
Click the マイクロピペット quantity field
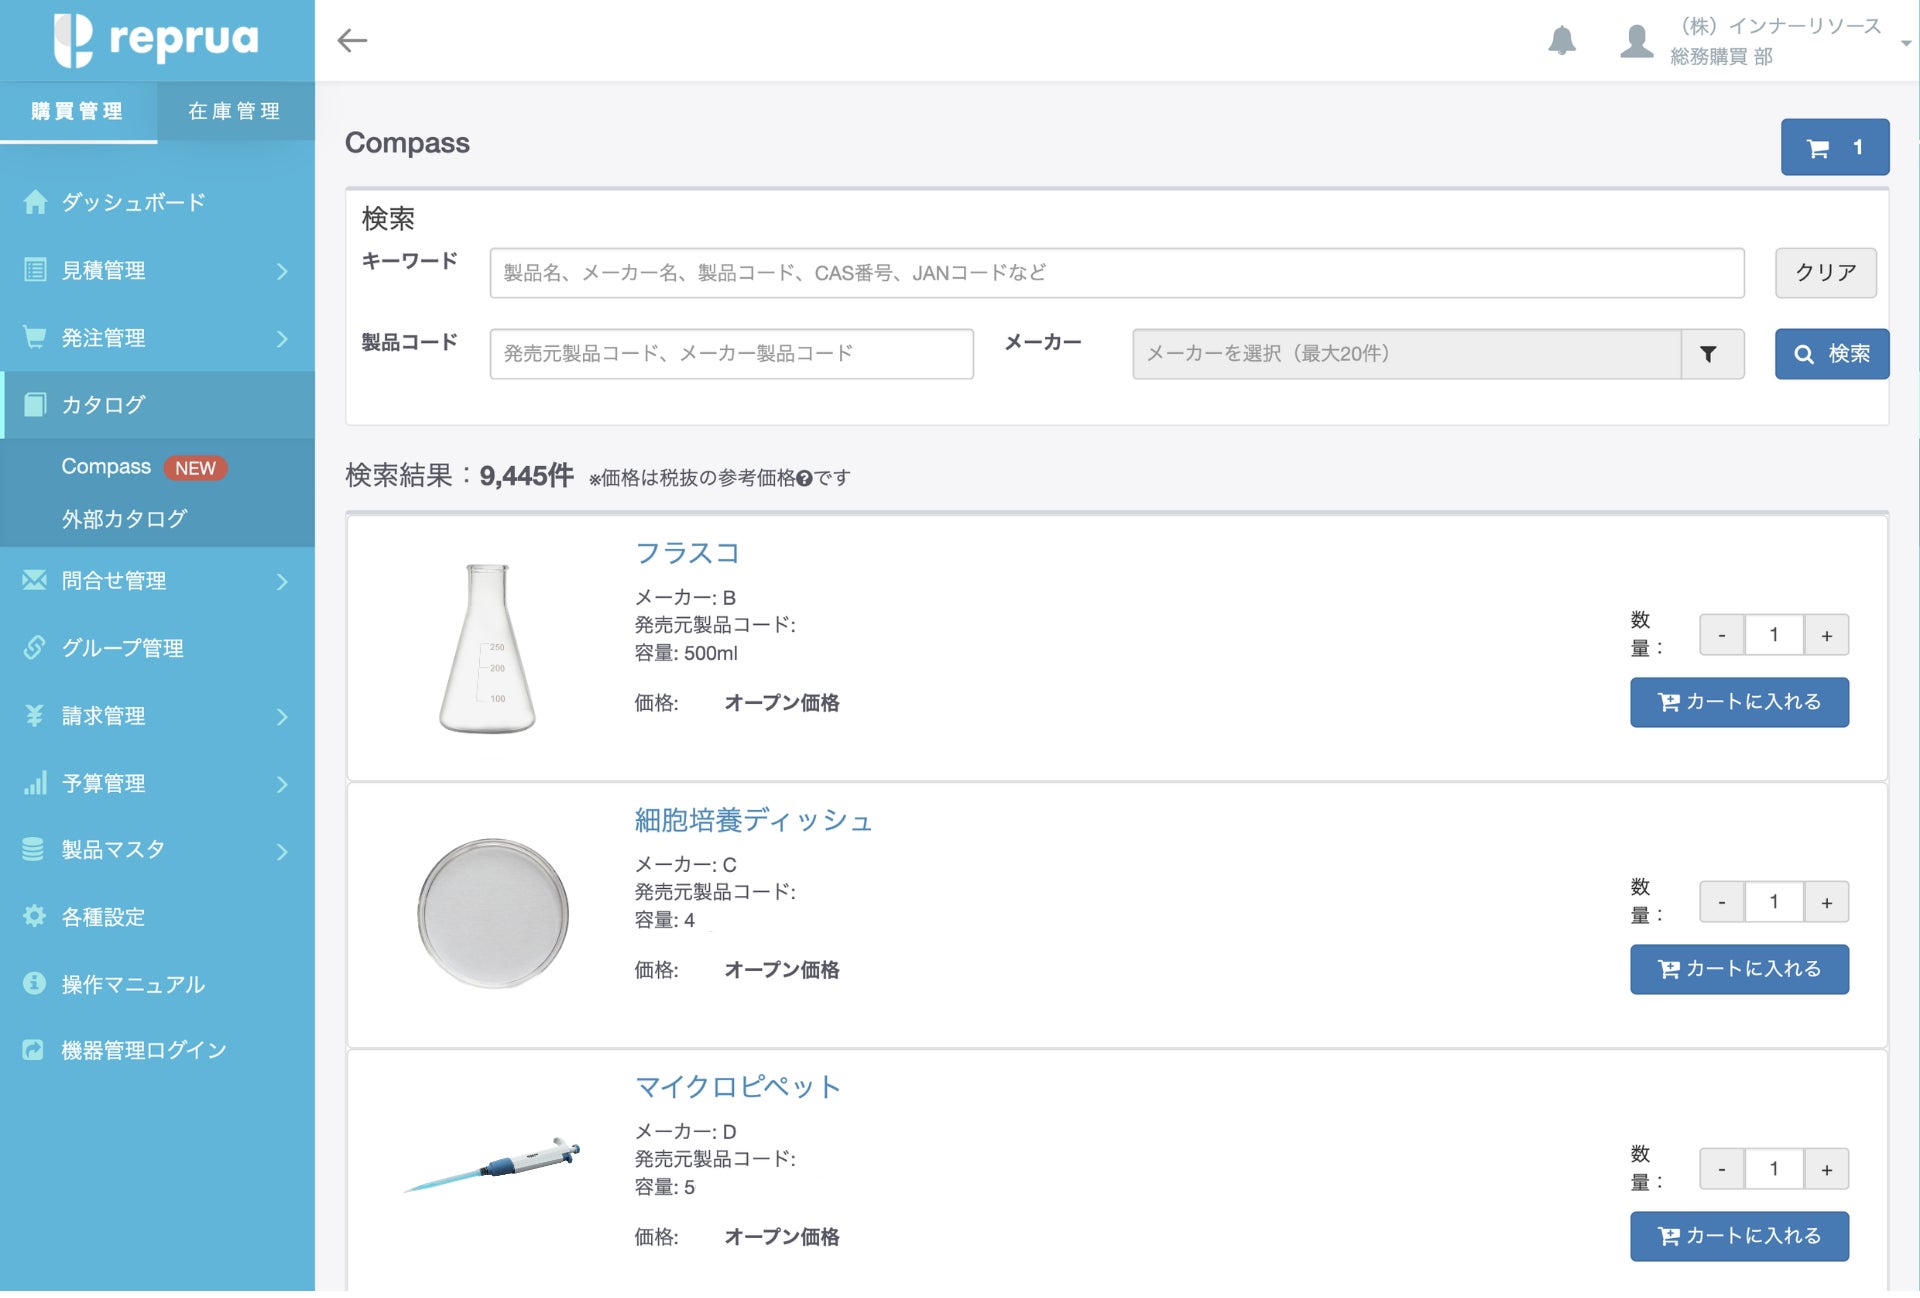click(x=1774, y=1169)
